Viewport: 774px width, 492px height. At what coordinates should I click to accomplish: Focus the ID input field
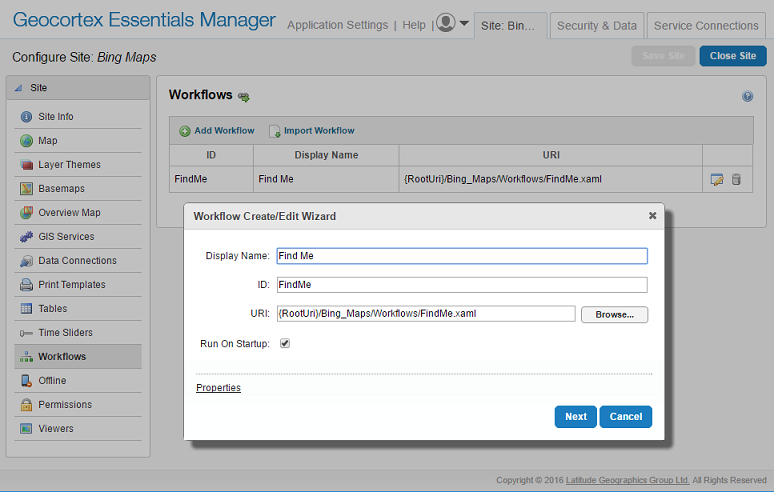(x=462, y=285)
